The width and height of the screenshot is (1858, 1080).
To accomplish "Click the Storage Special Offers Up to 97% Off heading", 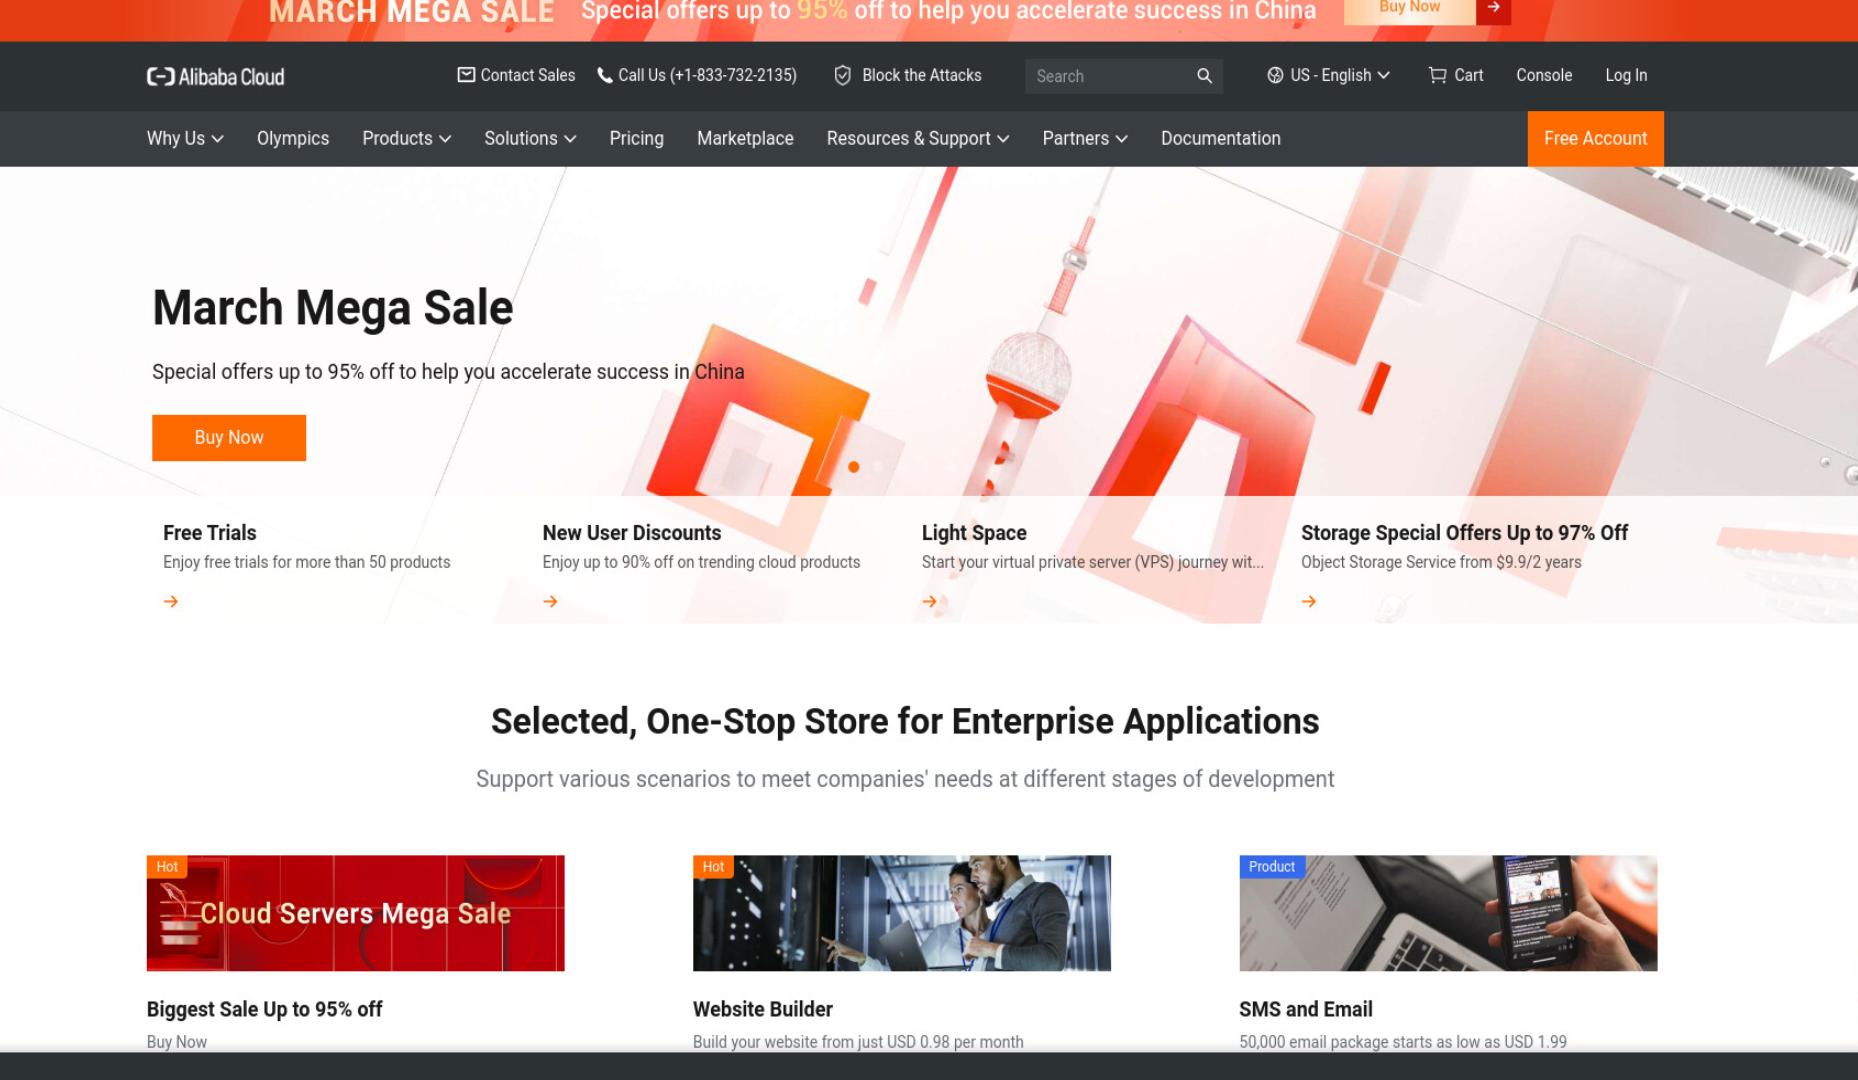I will click(1464, 533).
